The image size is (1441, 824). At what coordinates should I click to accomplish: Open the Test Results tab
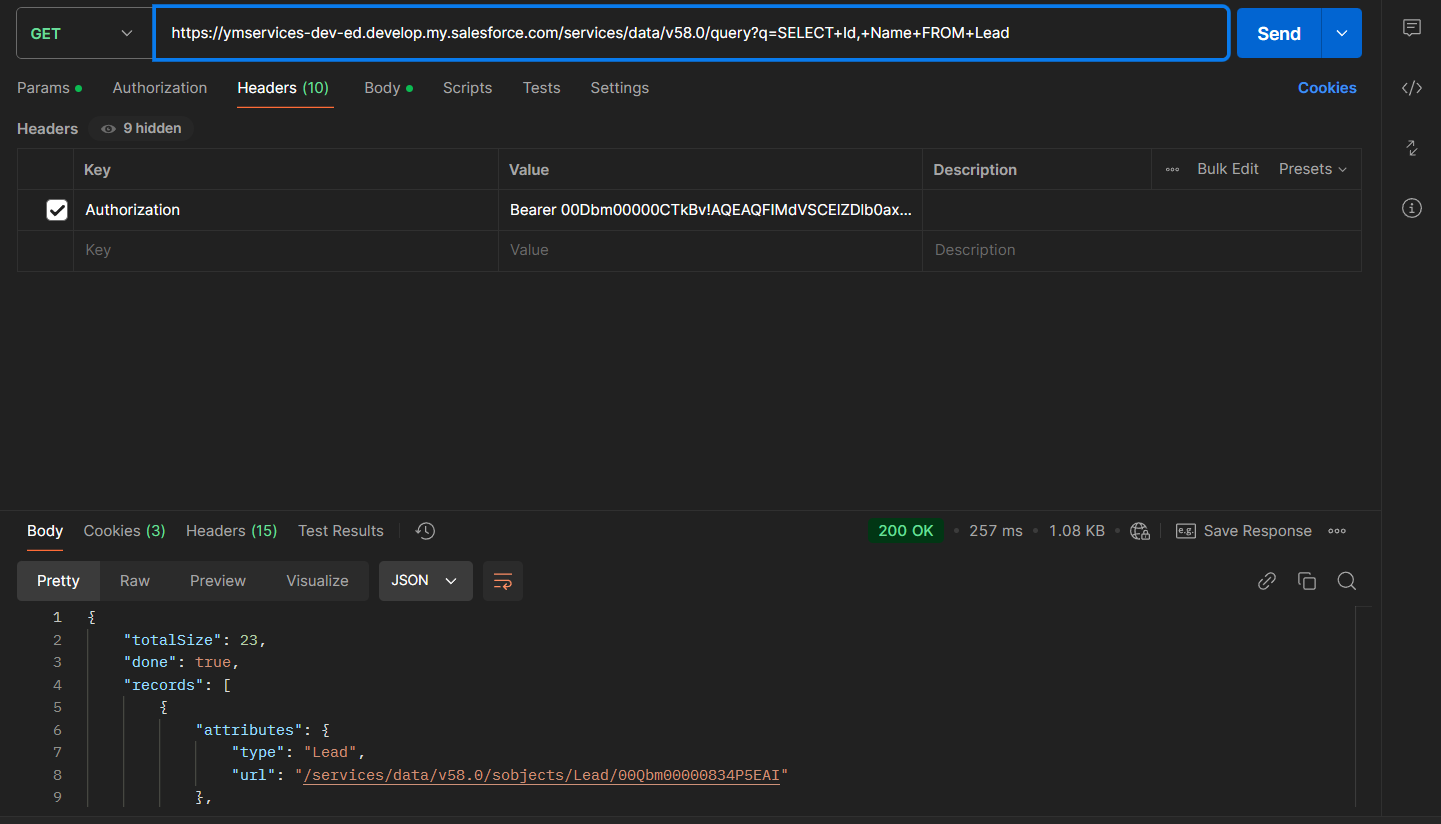(341, 531)
